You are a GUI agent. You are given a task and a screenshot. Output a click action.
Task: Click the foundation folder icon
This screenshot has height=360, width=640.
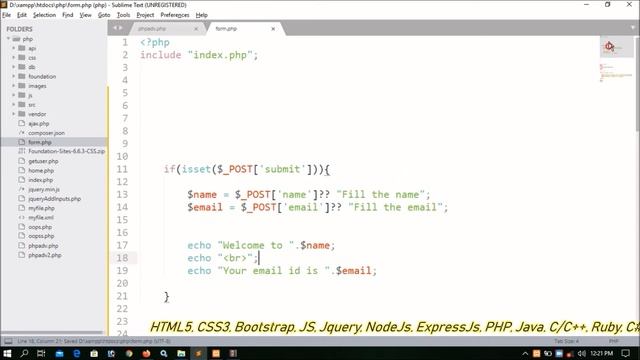tap(22, 76)
